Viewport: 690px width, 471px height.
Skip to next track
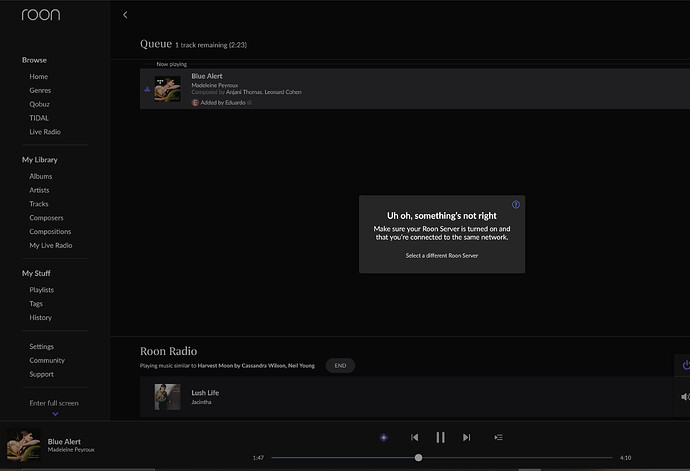(x=466, y=437)
